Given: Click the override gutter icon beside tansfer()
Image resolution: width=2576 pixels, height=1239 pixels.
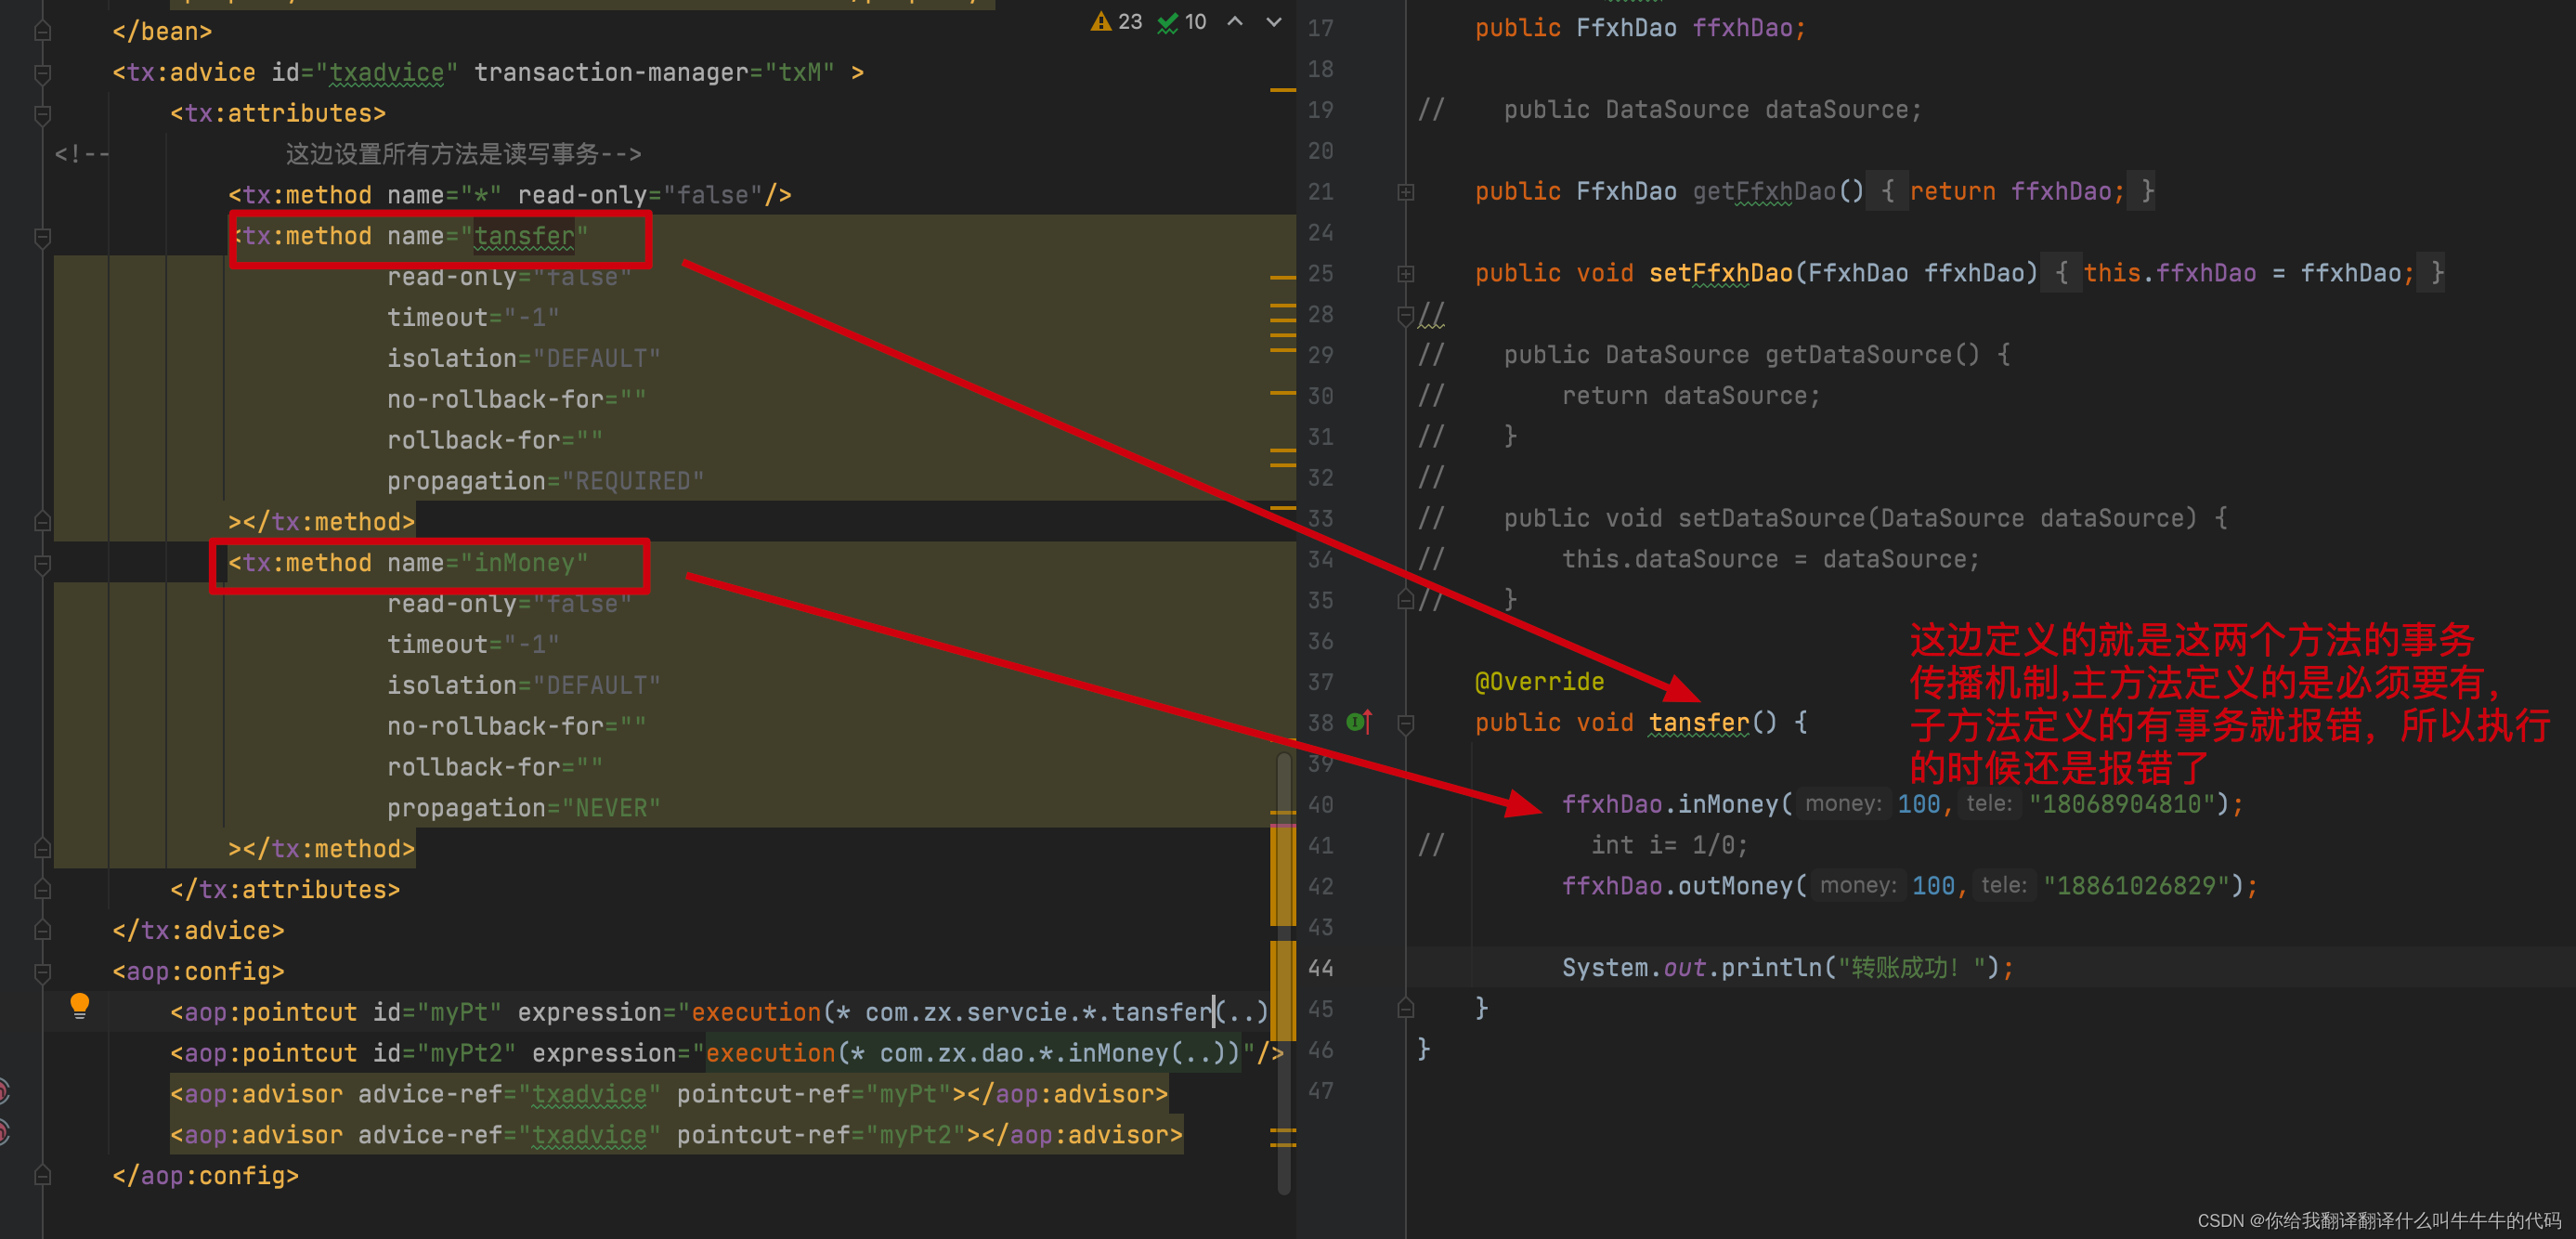Looking at the screenshot, I should [1359, 721].
